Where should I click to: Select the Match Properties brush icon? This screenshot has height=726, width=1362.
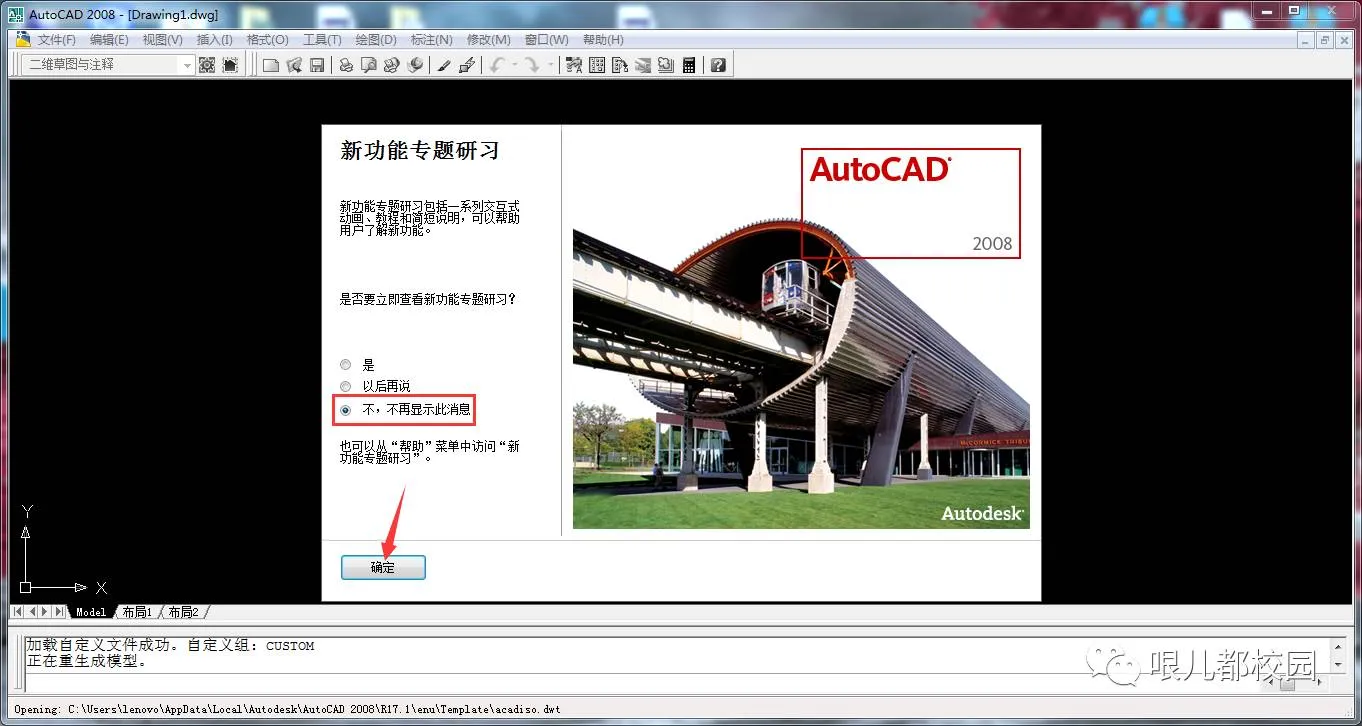click(x=444, y=65)
